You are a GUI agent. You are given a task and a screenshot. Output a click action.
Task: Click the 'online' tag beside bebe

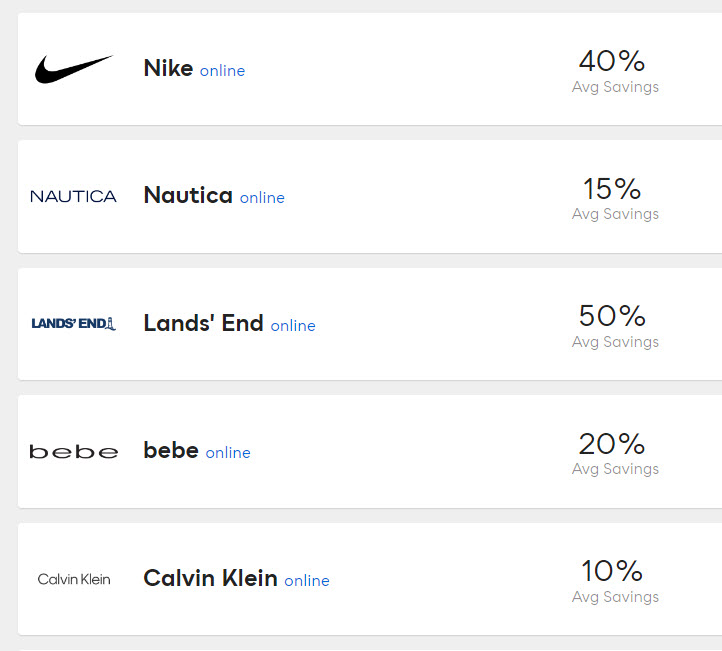pyautogui.click(x=228, y=453)
